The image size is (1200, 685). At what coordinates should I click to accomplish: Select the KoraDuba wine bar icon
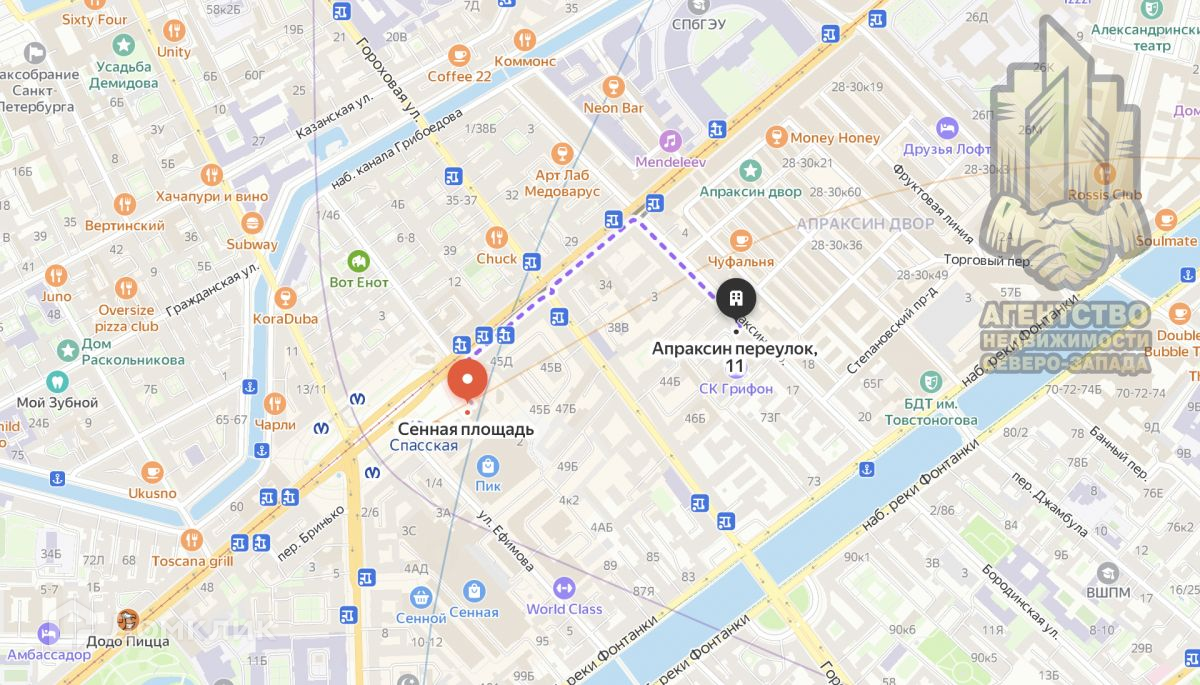[x=285, y=298]
